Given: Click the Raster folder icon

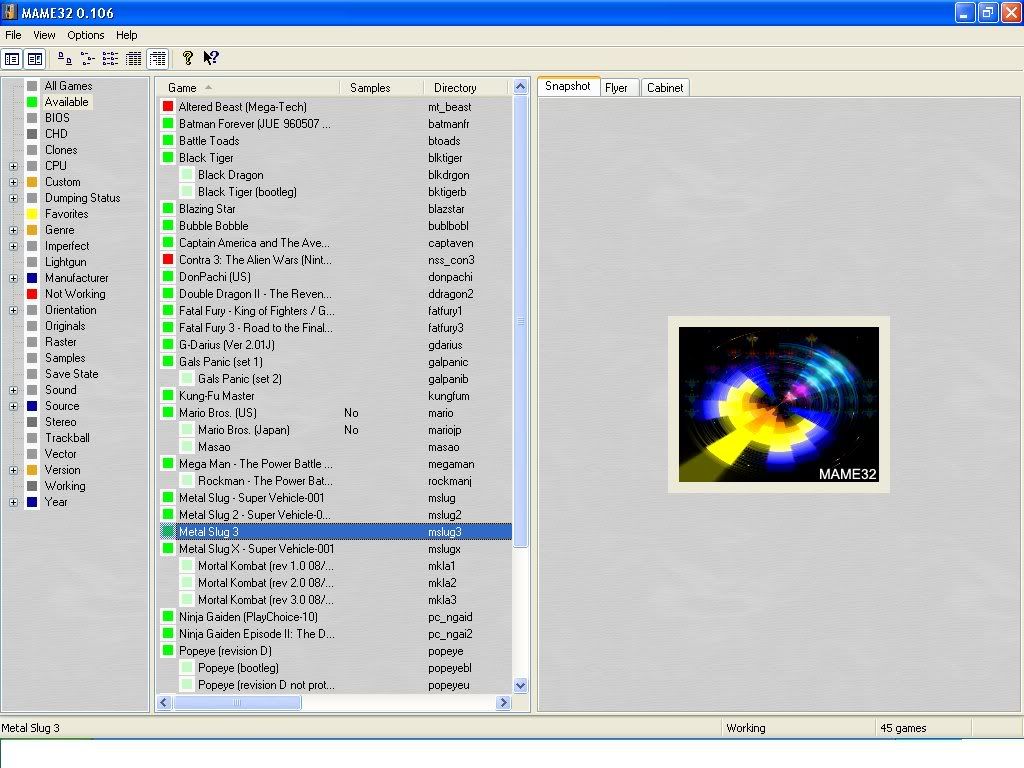Looking at the screenshot, I should click(x=31, y=342).
